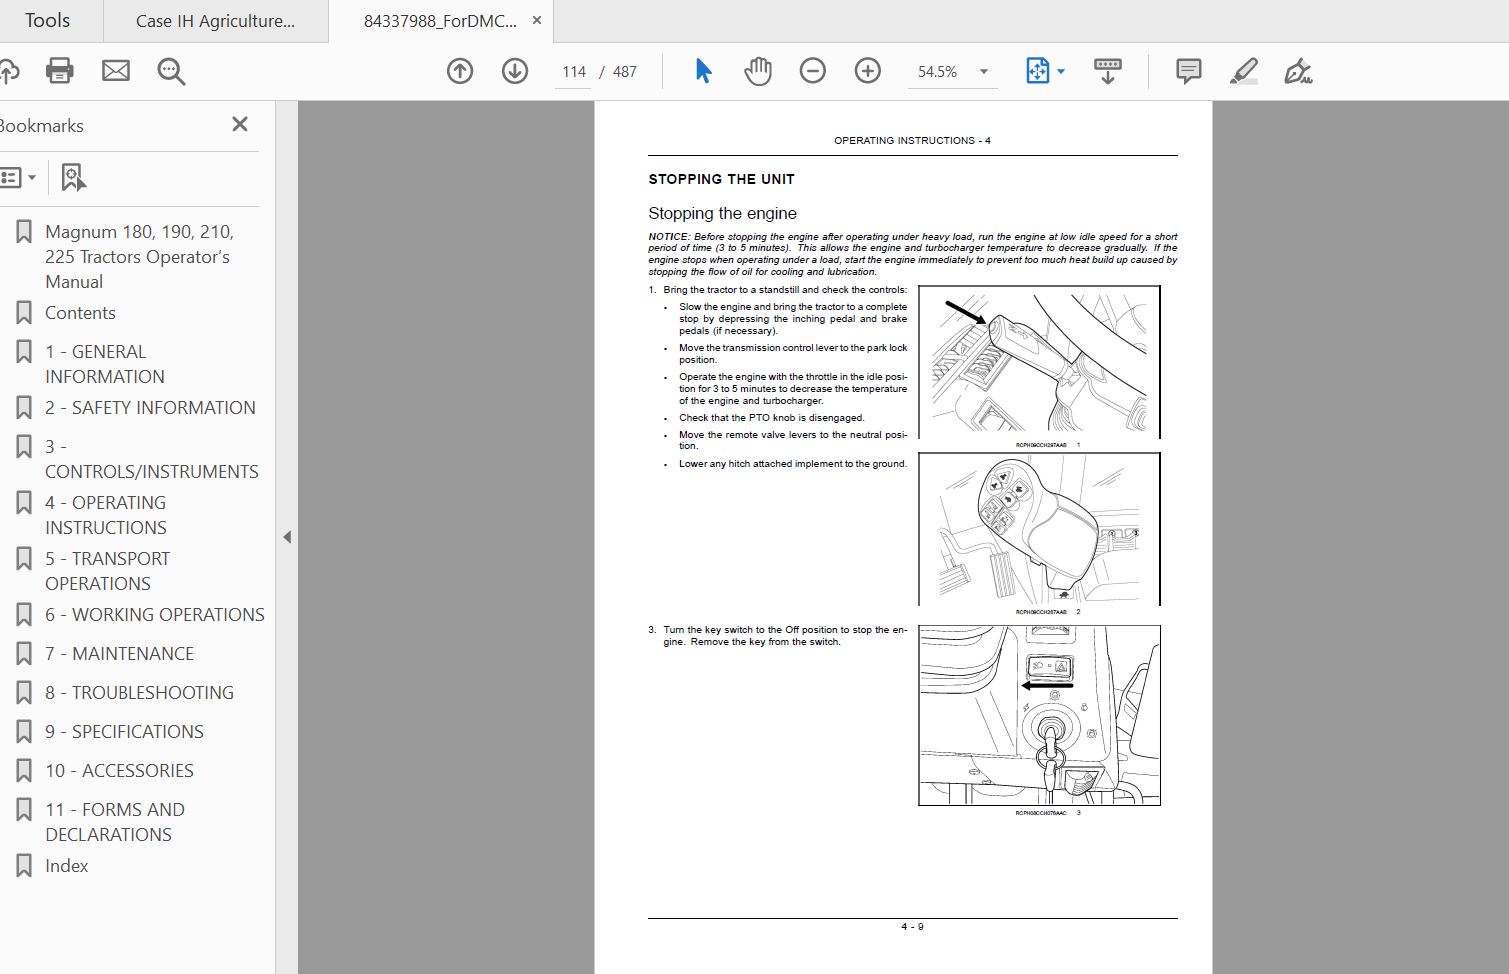Open the bookmarks options list menu
1509x974 pixels.
18,178
